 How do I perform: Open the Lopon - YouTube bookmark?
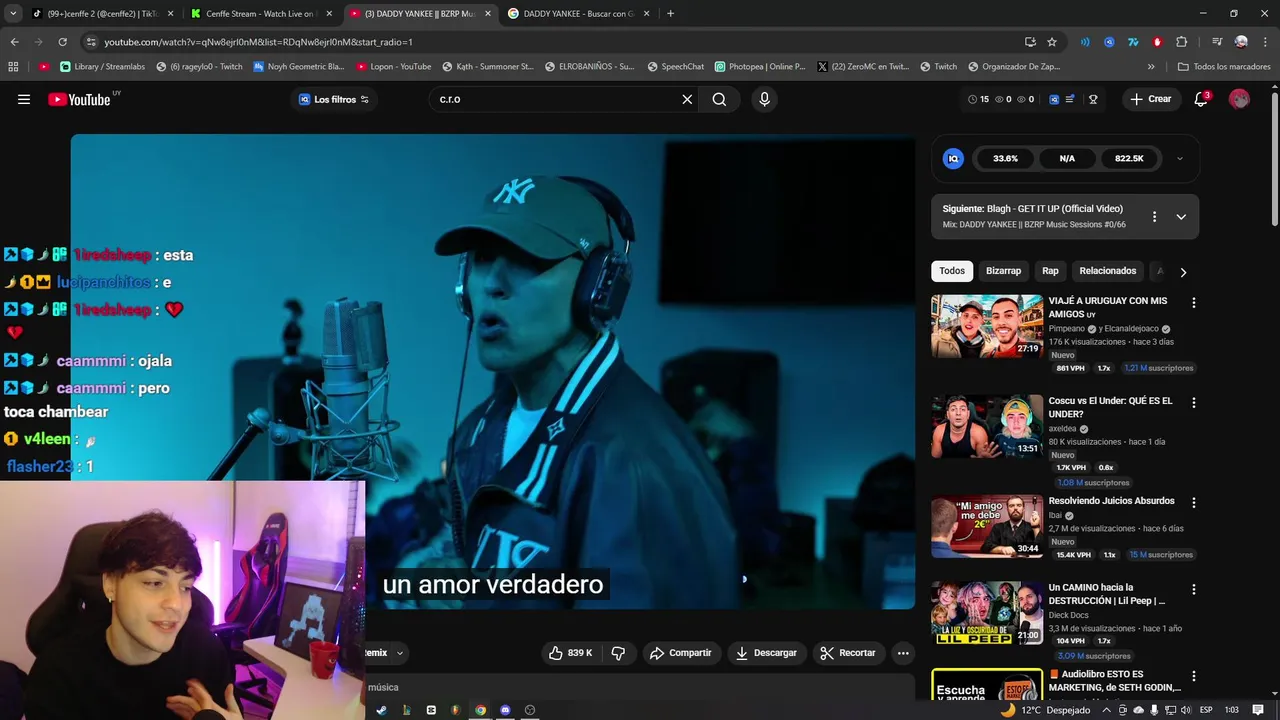394,67
